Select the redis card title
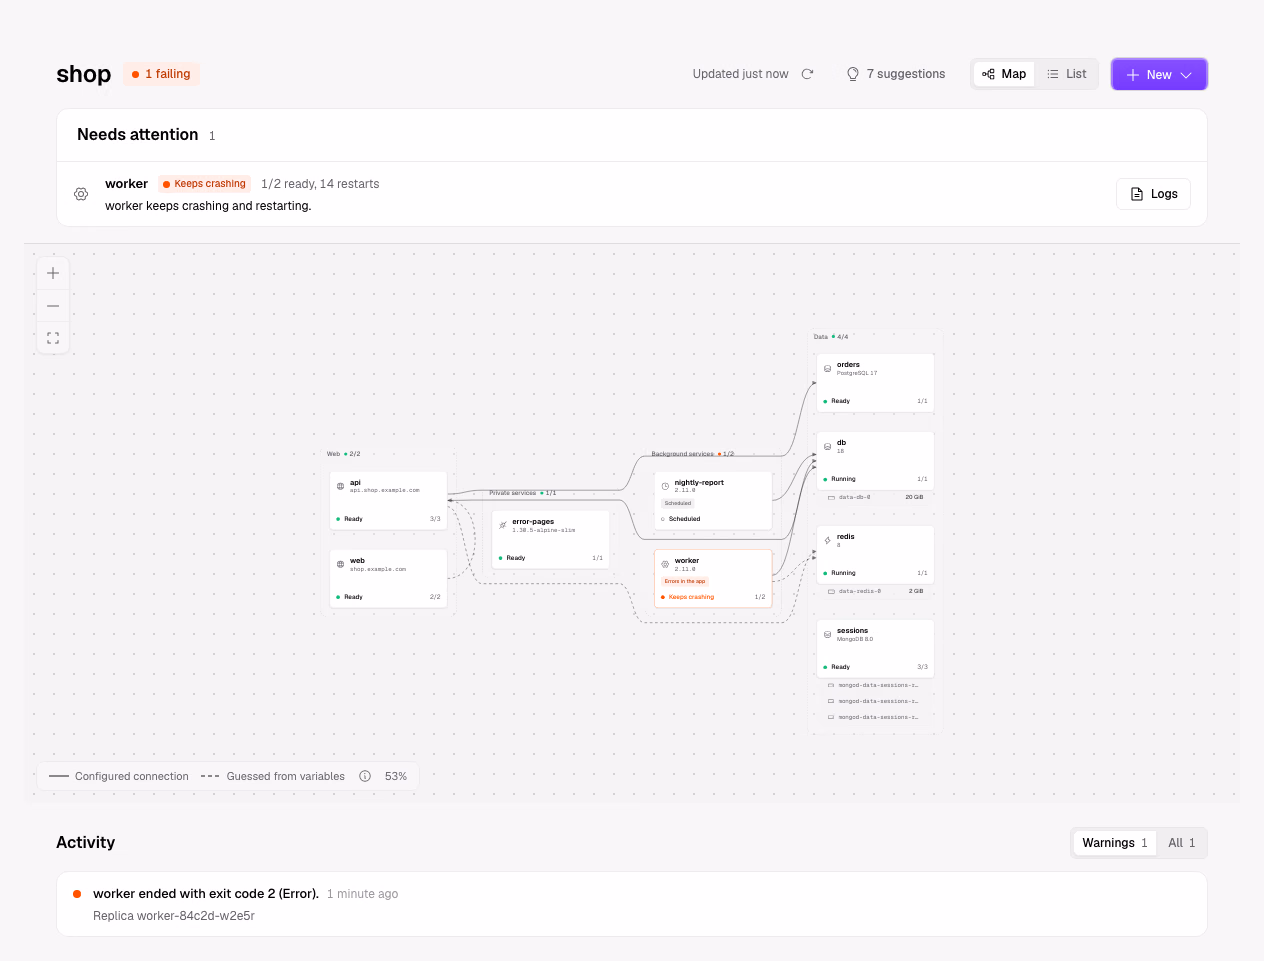The width and height of the screenshot is (1264, 961). coord(846,536)
